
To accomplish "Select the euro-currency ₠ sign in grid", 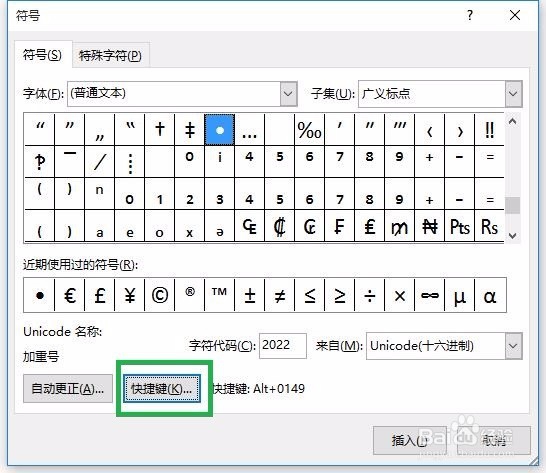I will 249,226.
